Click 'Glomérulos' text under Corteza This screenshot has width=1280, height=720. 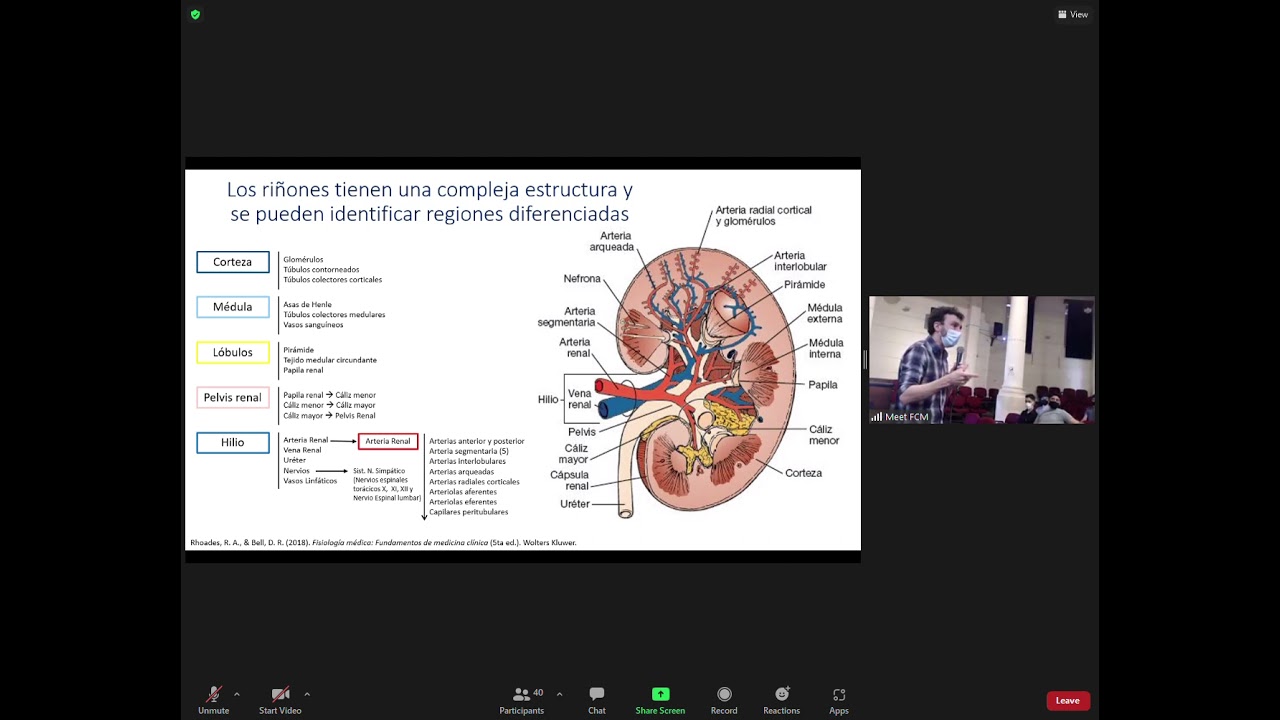tap(303, 259)
